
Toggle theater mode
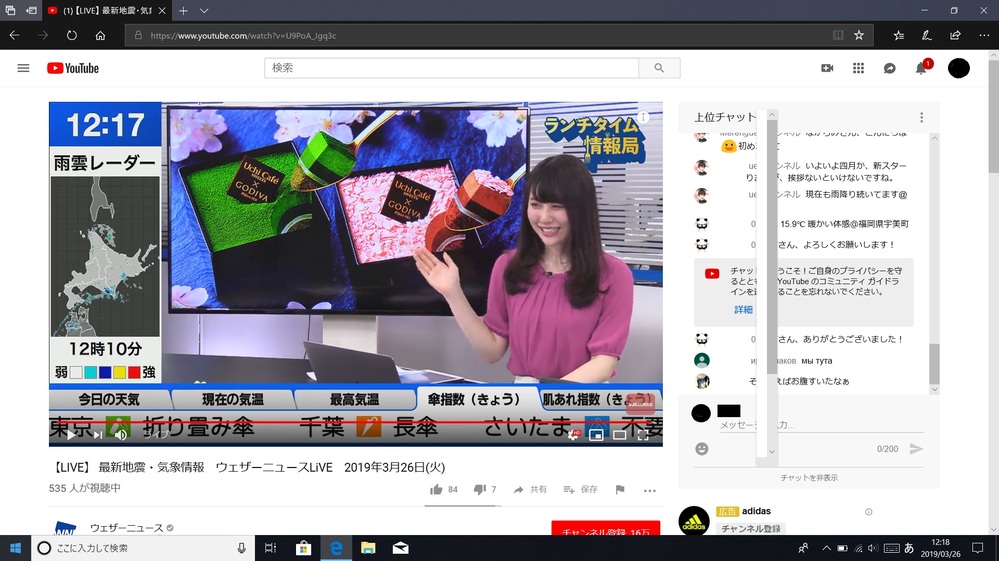(x=619, y=435)
